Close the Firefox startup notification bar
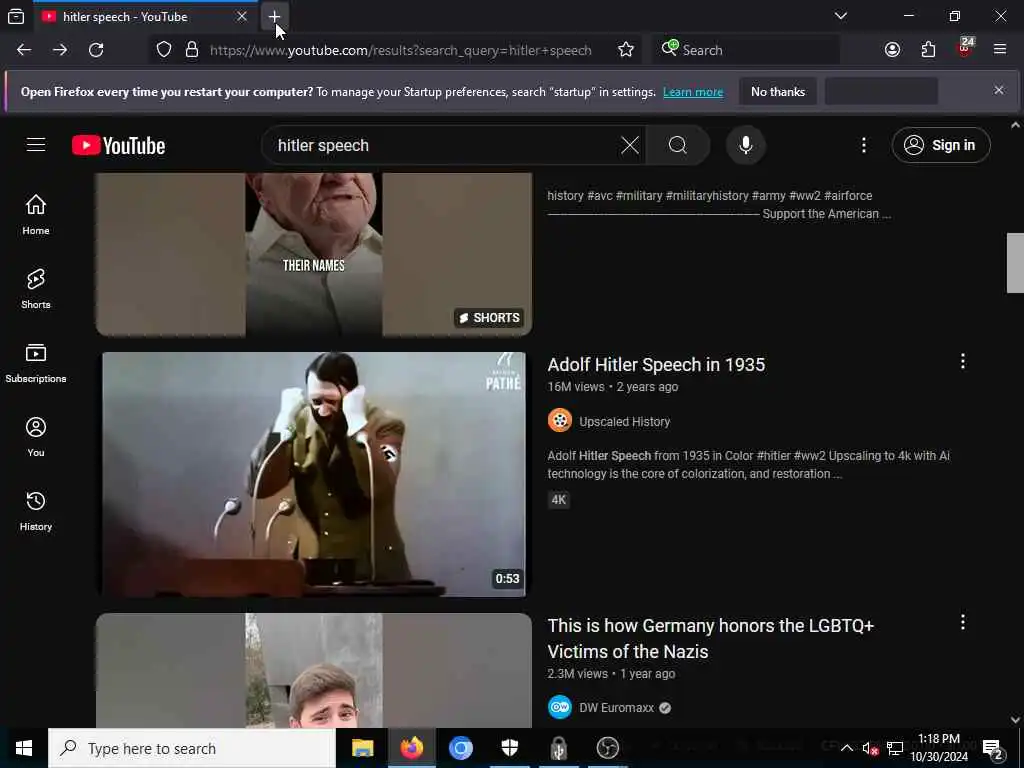1024x768 pixels. (x=999, y=90)
